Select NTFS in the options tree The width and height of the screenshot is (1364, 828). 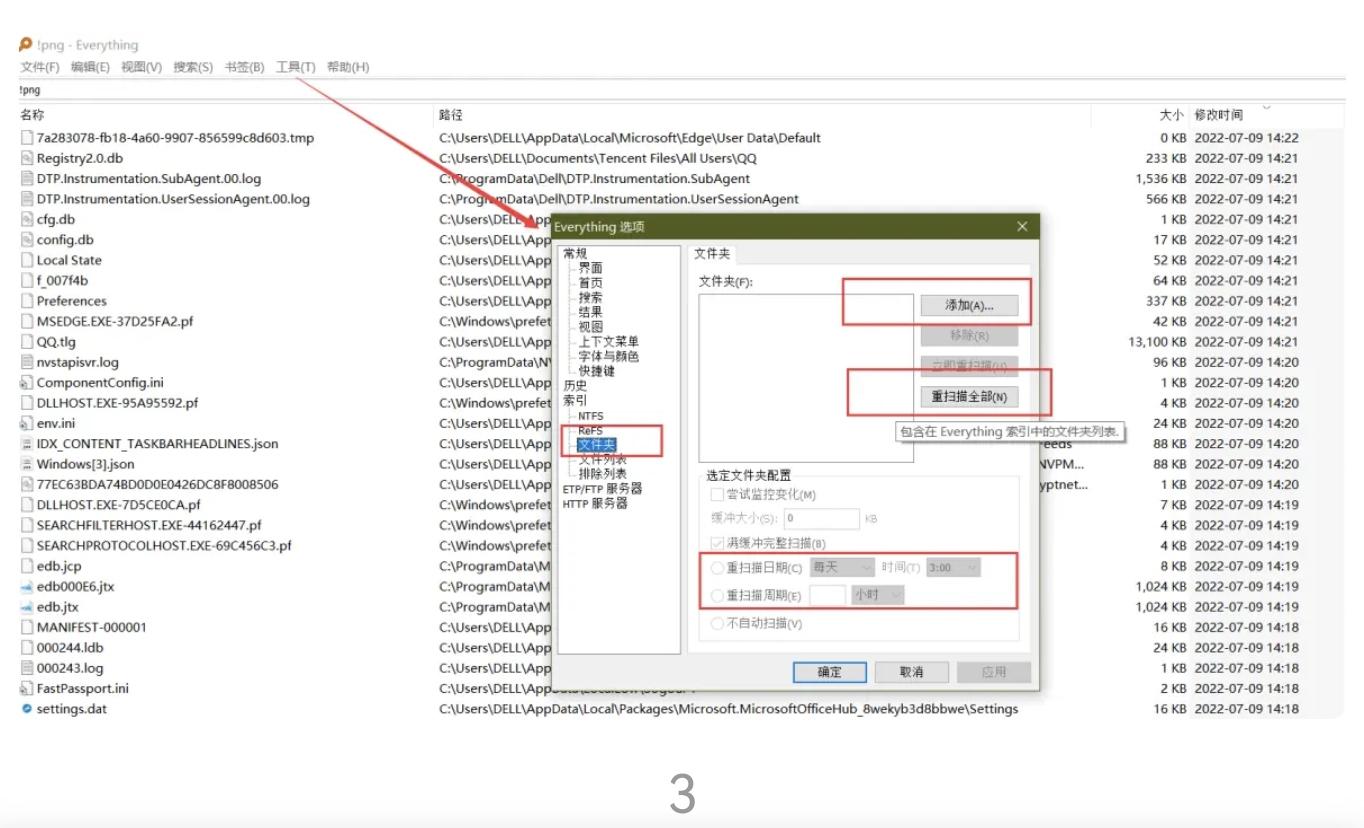[x=591, y=416]
